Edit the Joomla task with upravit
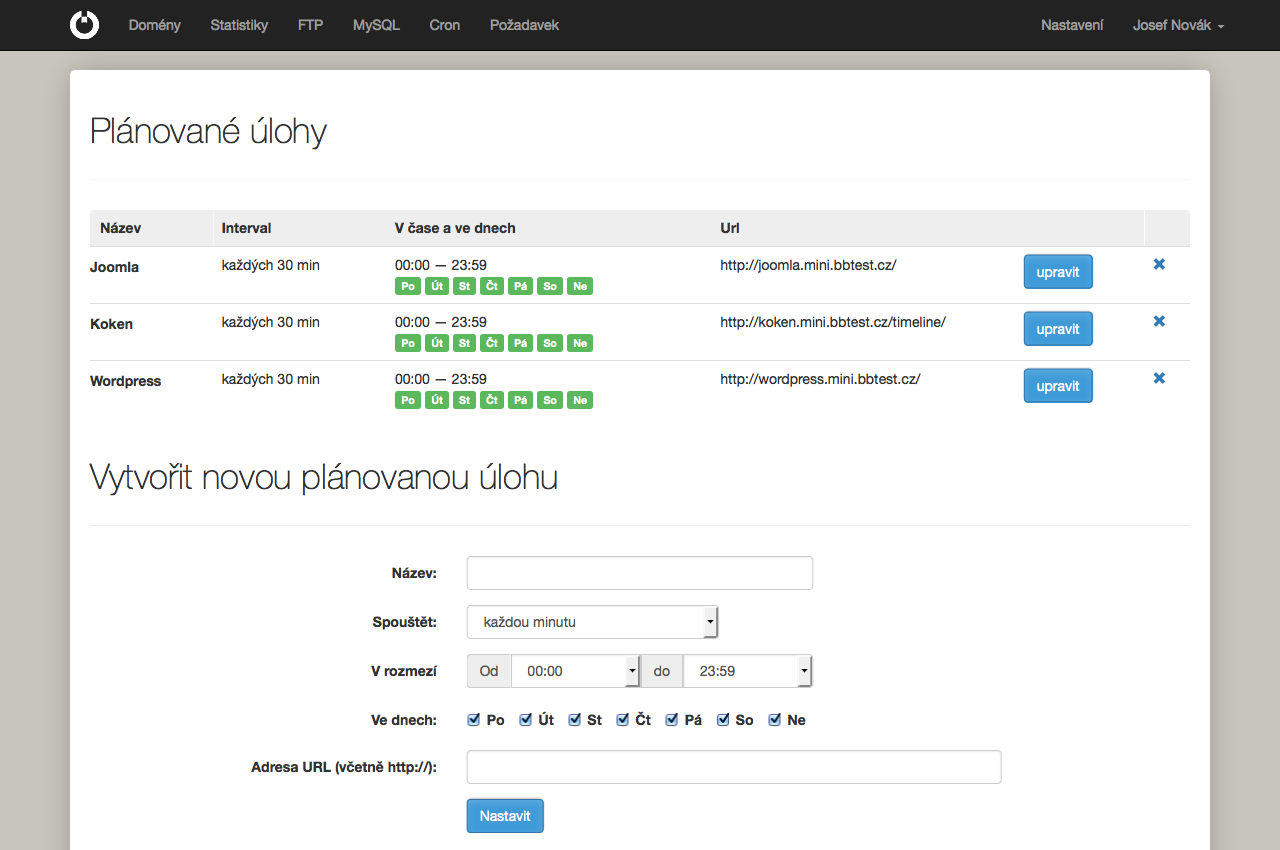 coord(1058,272)
